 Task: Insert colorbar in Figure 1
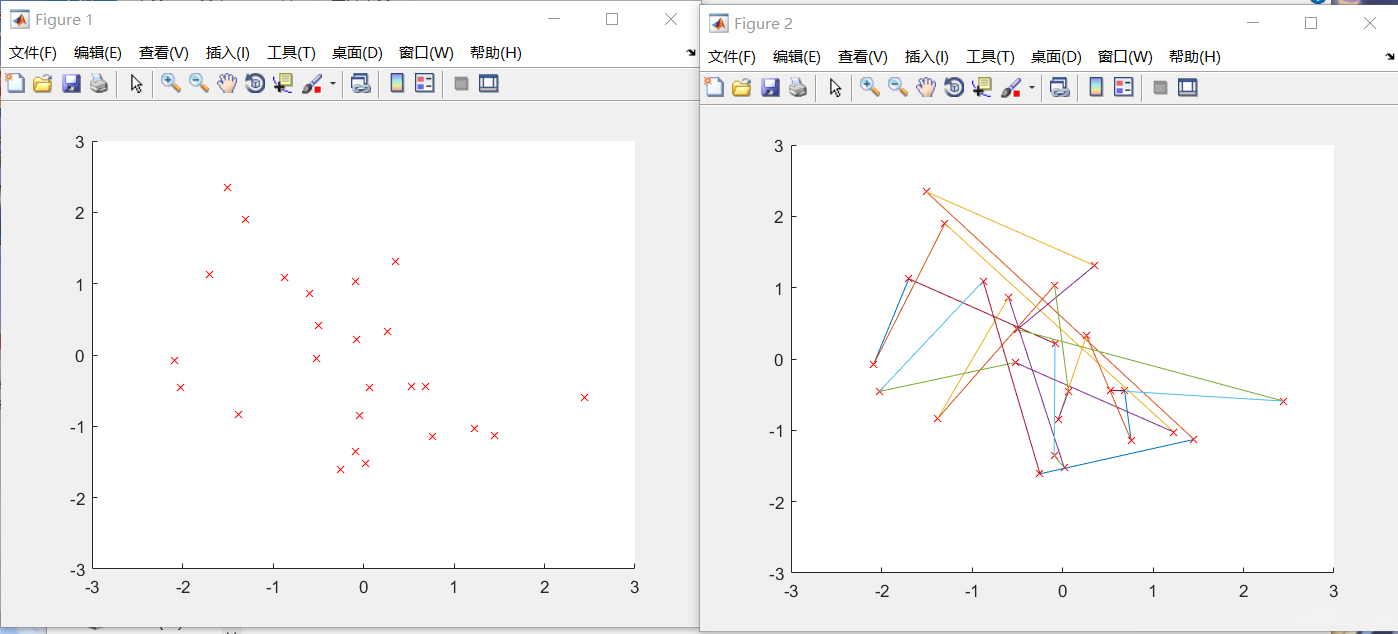coord(397,84)
